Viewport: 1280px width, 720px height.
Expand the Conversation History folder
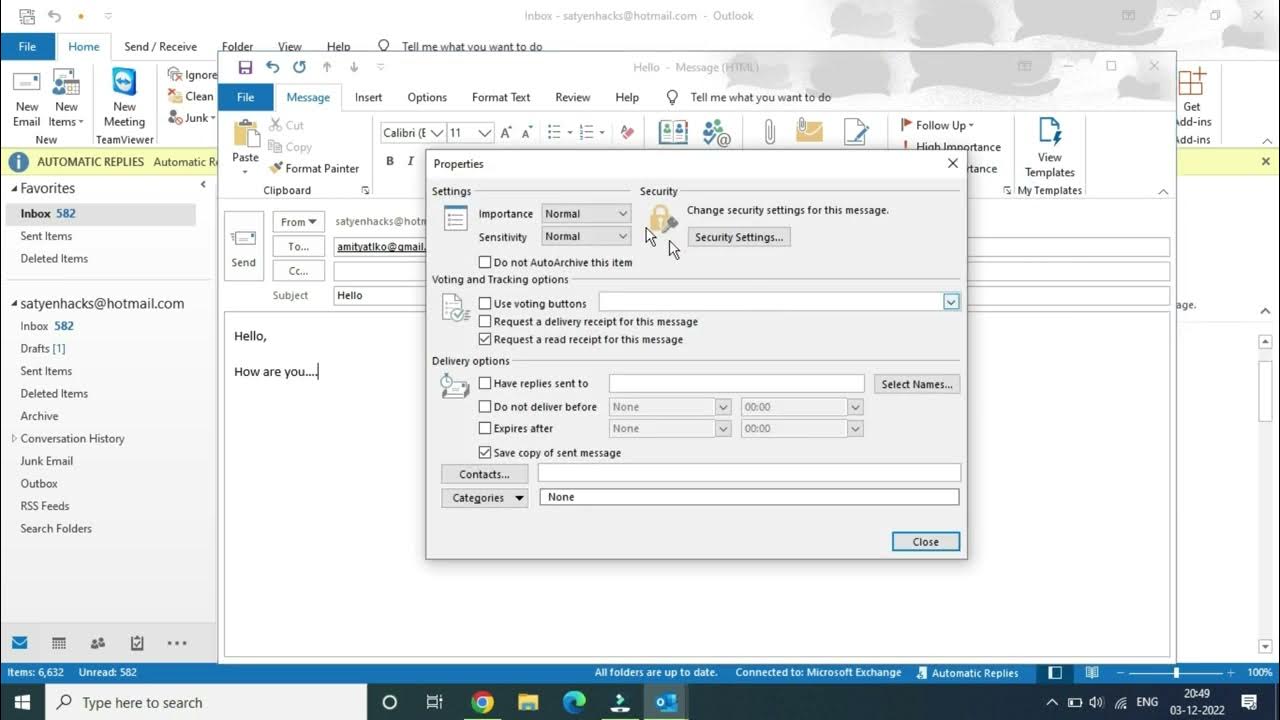click(x=14, y=438)
